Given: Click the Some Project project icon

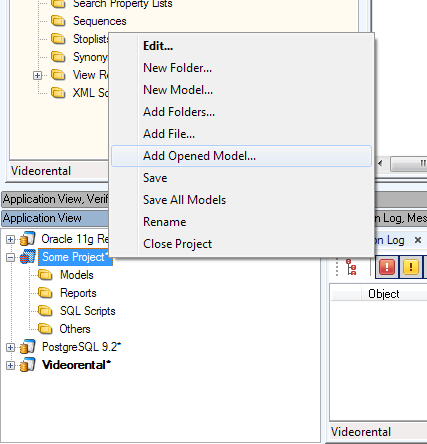Looking at the screenshot, I should [28, 257].
